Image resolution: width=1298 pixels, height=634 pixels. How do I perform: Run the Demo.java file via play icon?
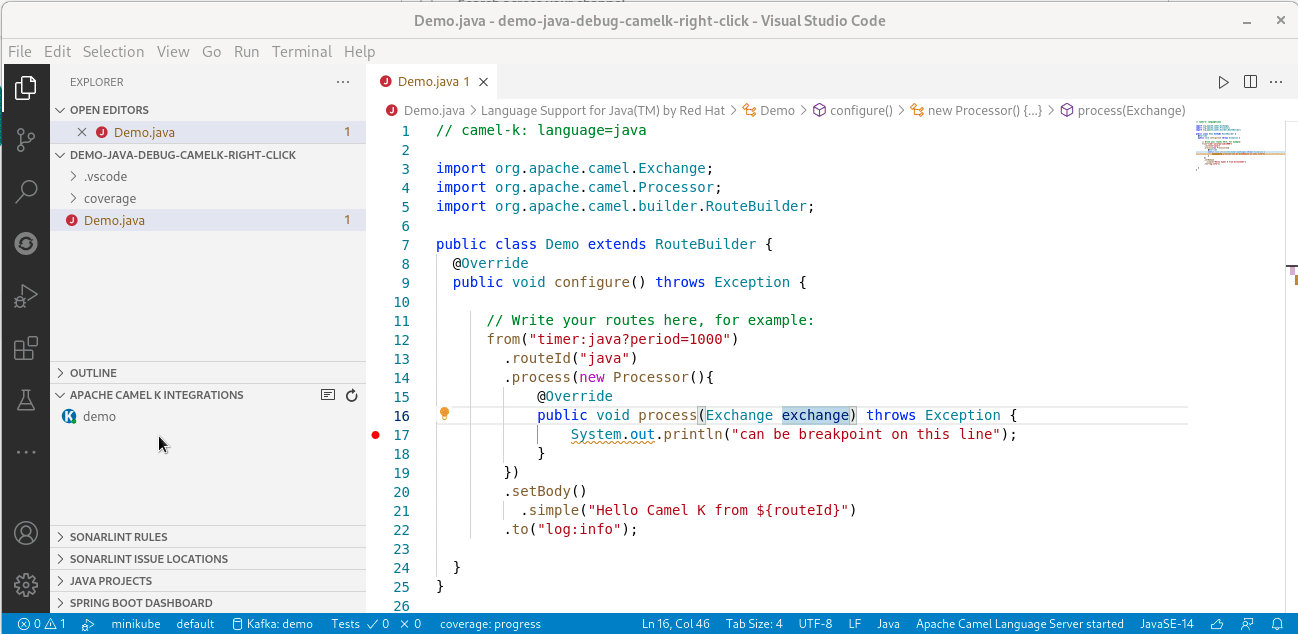pyautogui.click(x=1223, y=81)
